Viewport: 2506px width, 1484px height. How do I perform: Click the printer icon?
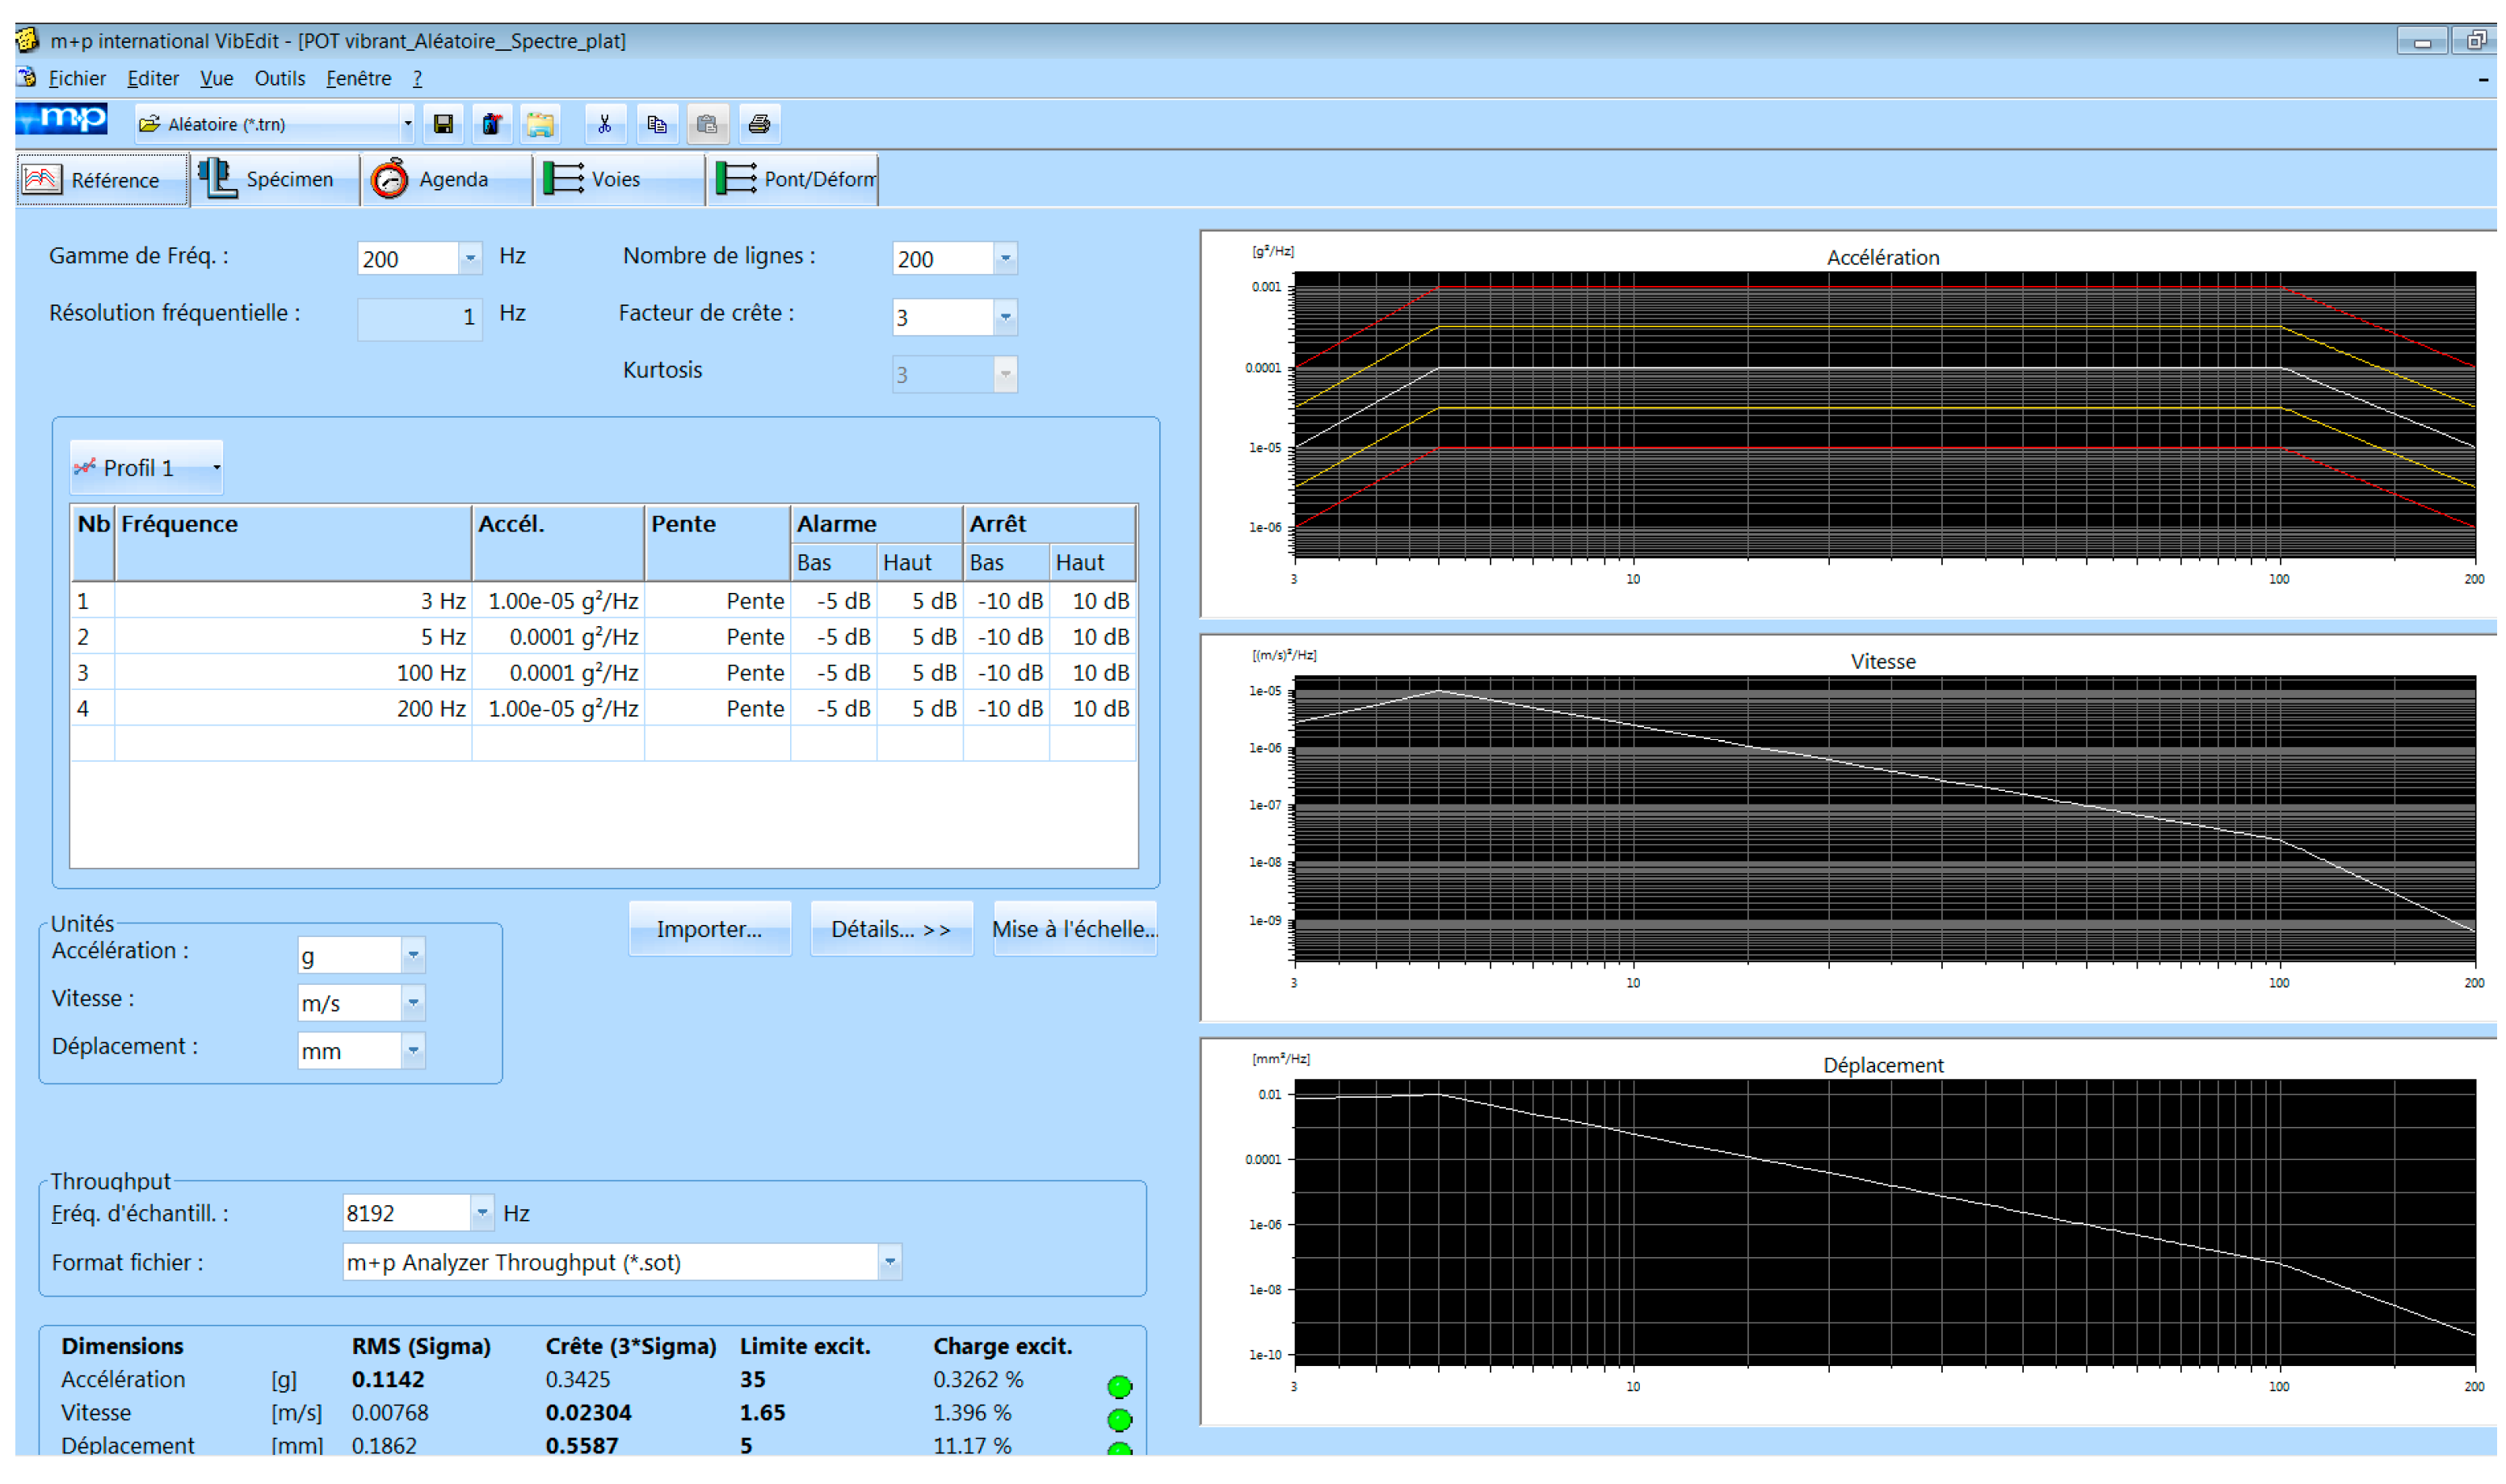759,124
